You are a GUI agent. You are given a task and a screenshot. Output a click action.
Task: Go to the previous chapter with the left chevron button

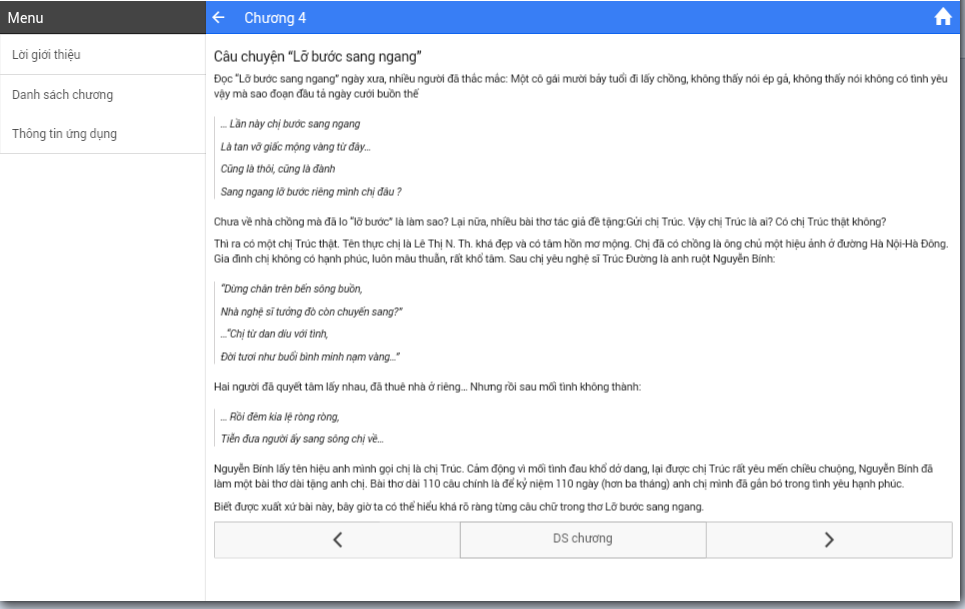pos(337,540)
